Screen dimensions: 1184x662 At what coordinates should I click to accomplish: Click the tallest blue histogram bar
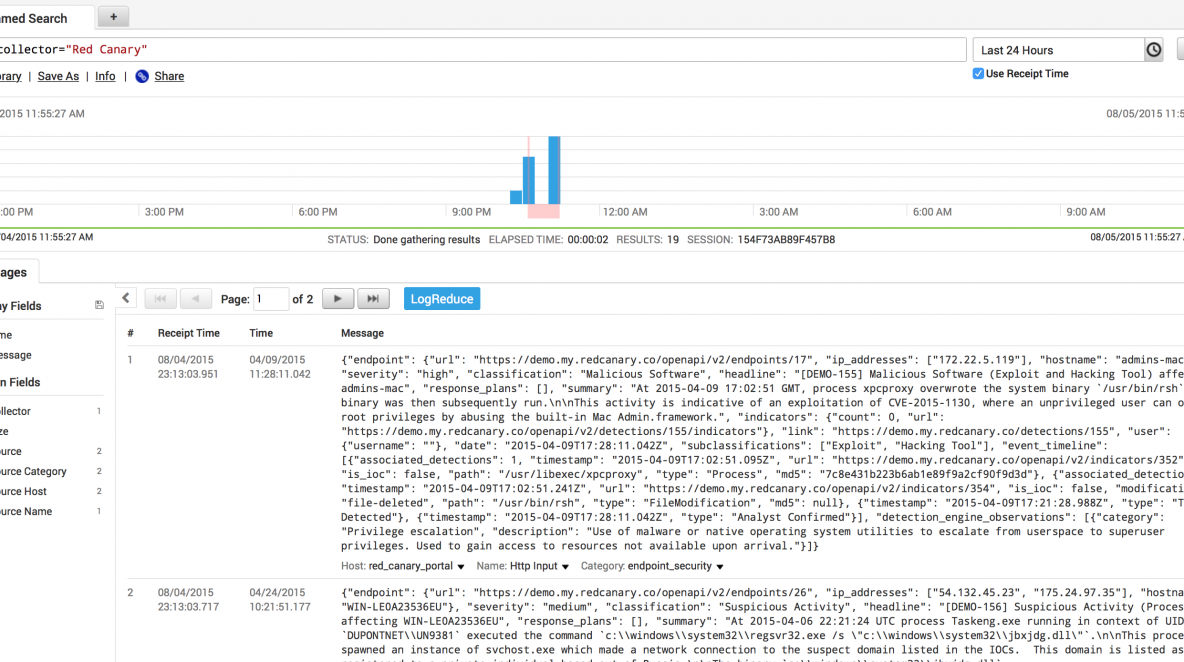554,170
